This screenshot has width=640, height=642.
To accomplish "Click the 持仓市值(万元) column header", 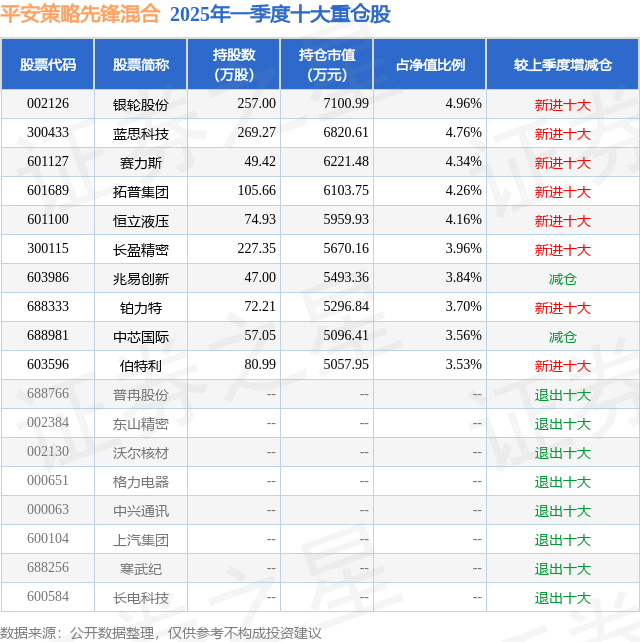I will click(327, 65).
